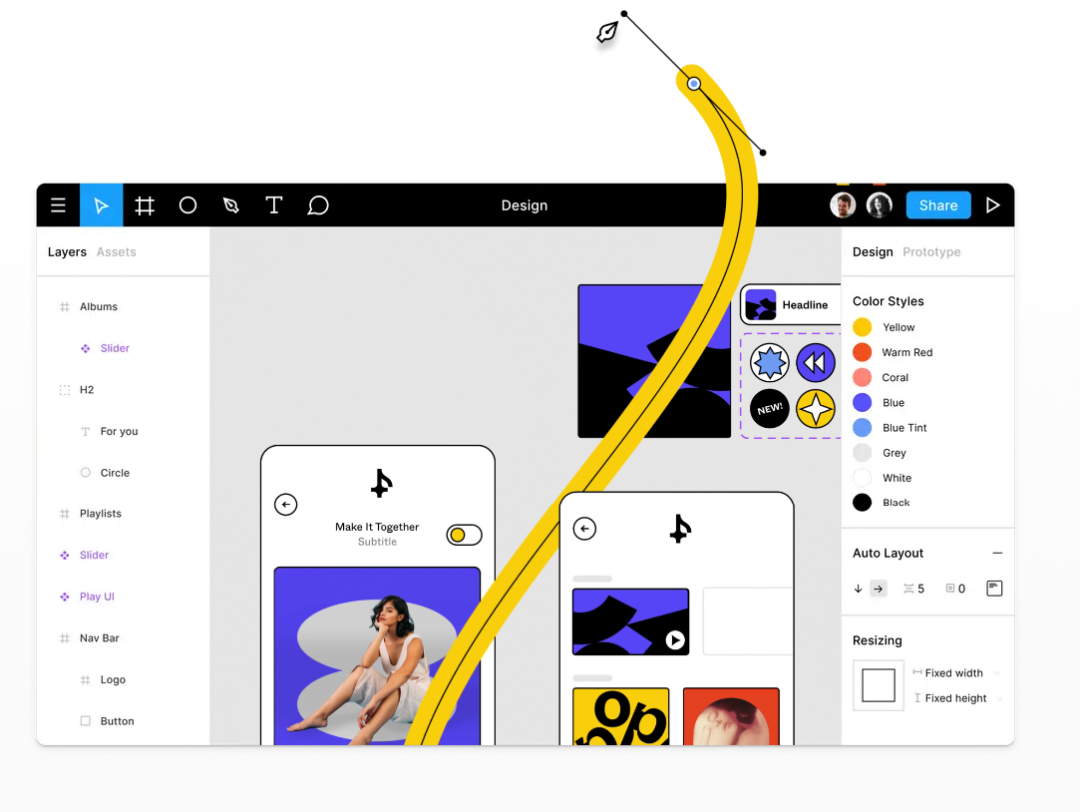Viewport: 1080px width, 812px height.
Task: Click the Present play icon
Action: pos(993,205)
